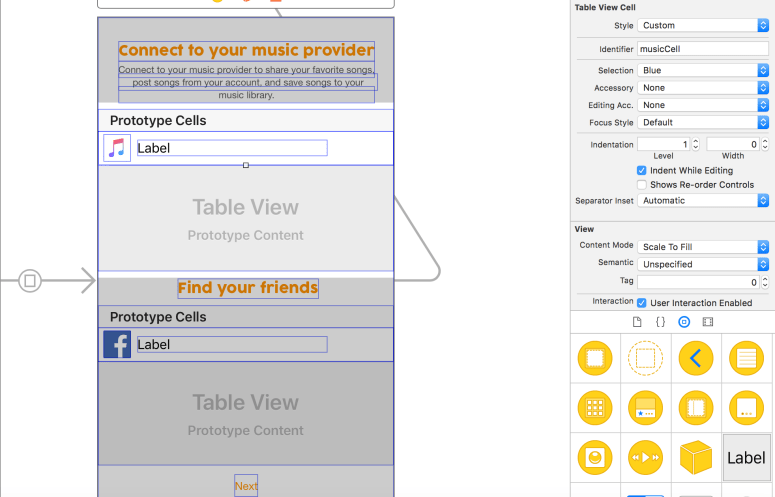
Task: Select the Table View Controller library icon
Action: [x=746, y=357]
